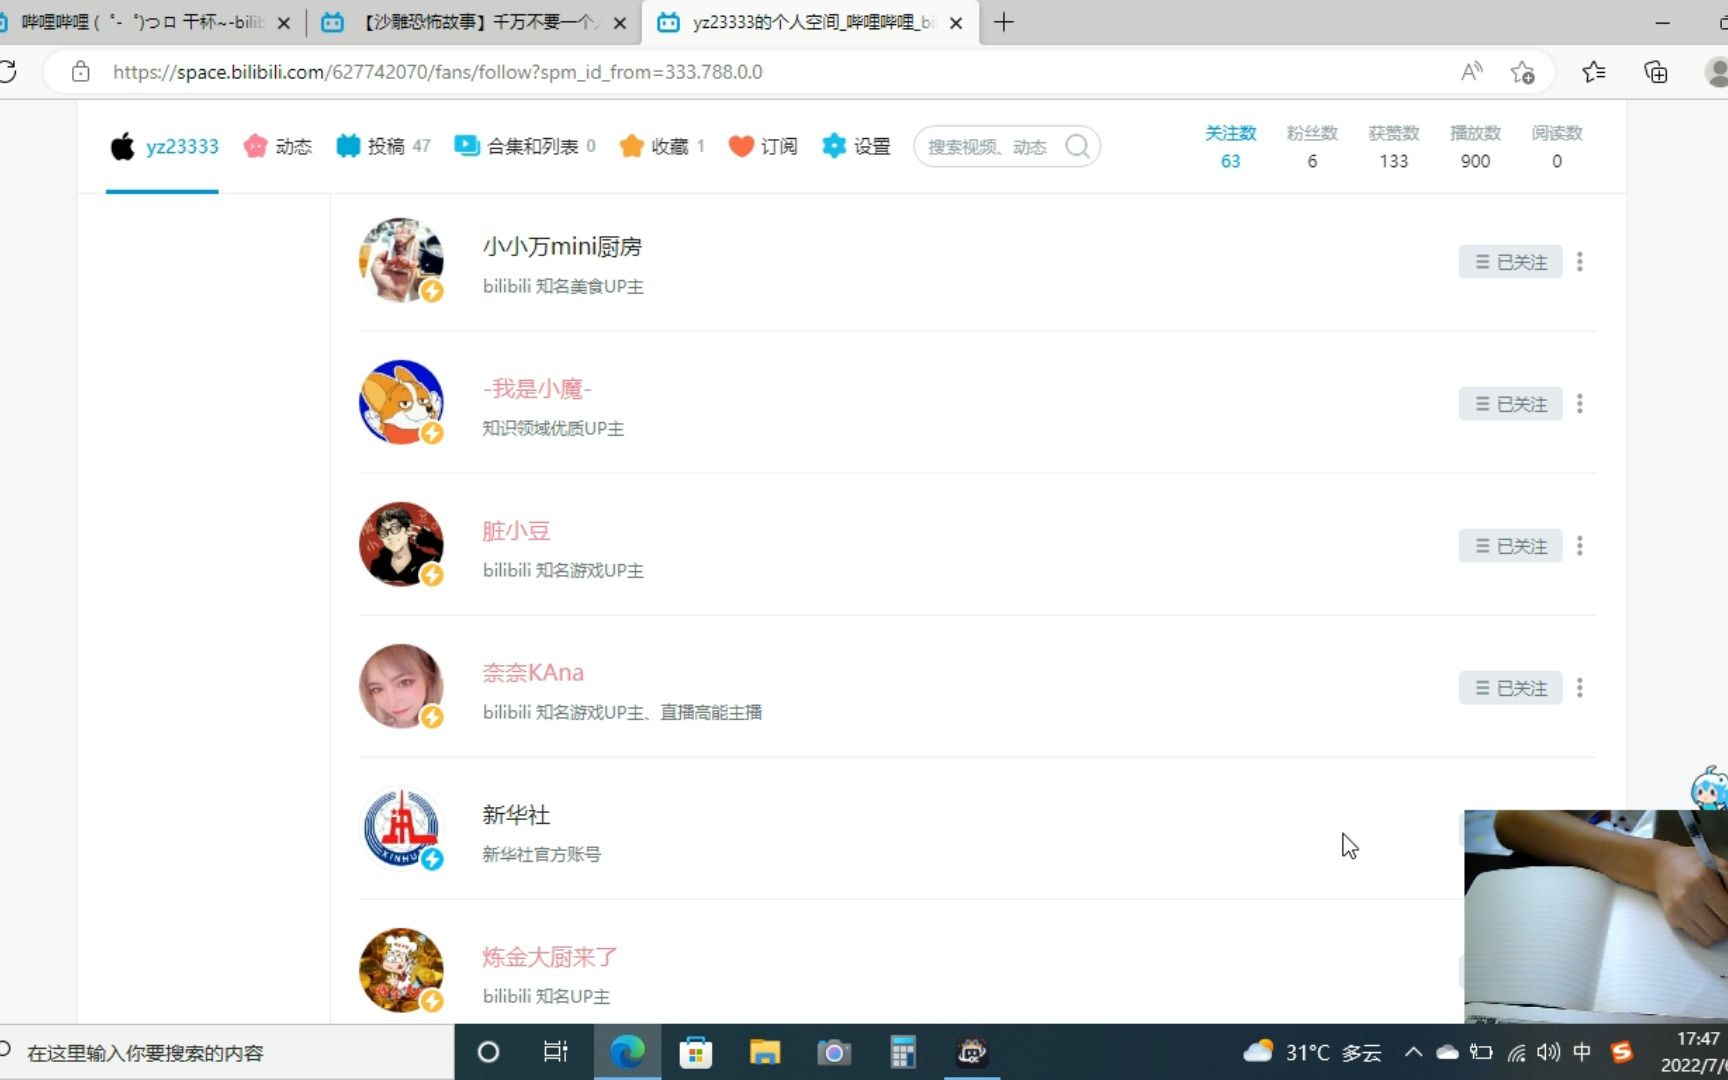Click 脏小豆 avatar image
The height and width of the screenshot is (1080, 1728).
pyautogui.click(x=401, y=544)
